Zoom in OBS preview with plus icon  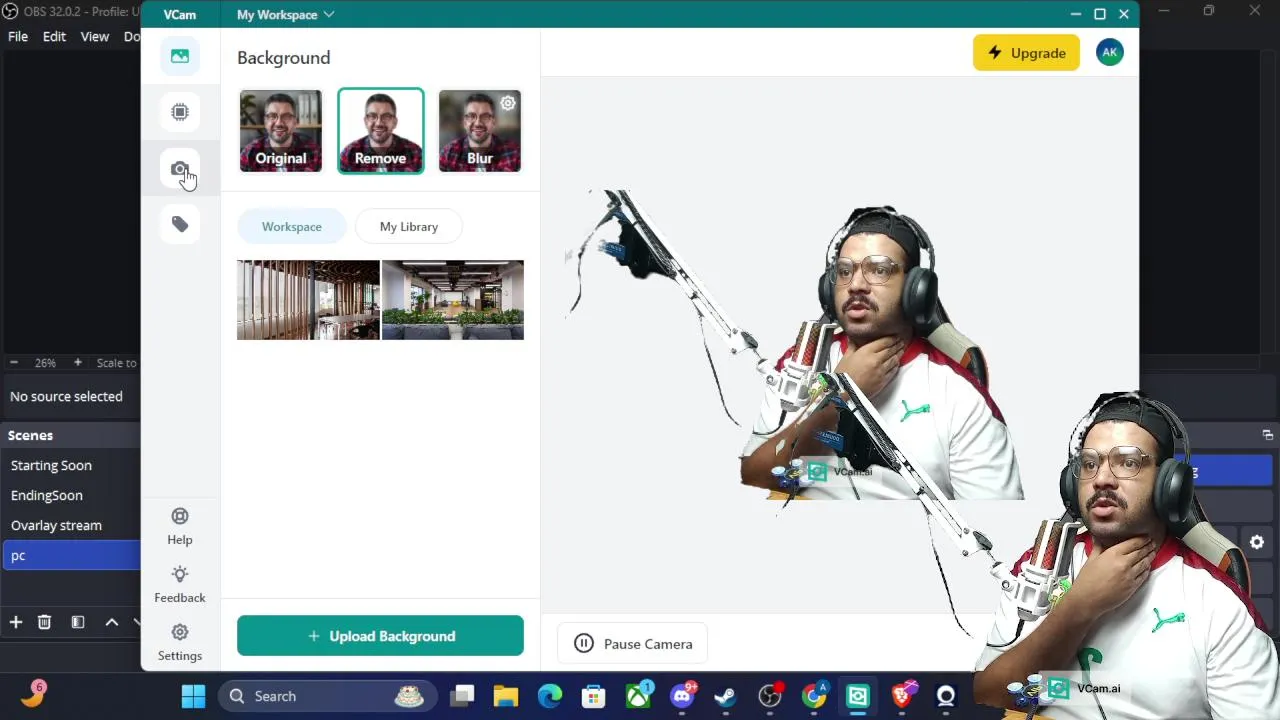(x=78, y=363)
